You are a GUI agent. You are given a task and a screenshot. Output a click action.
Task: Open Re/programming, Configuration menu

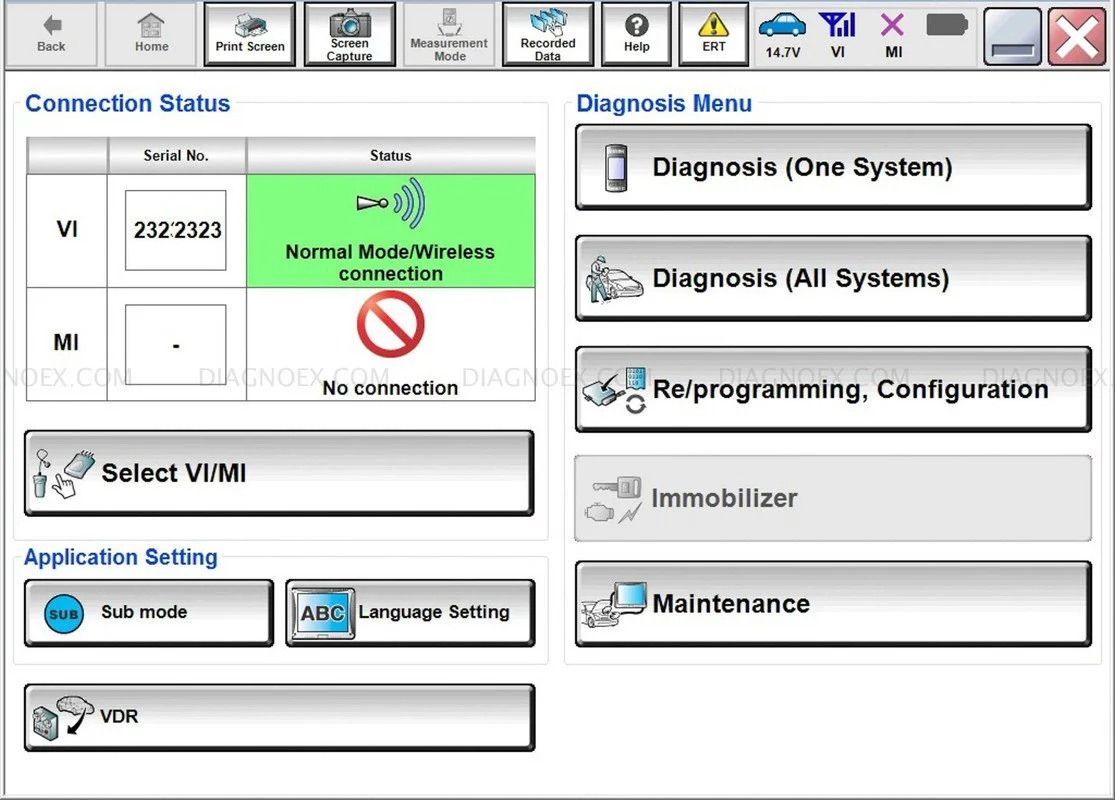pos(832,390)
